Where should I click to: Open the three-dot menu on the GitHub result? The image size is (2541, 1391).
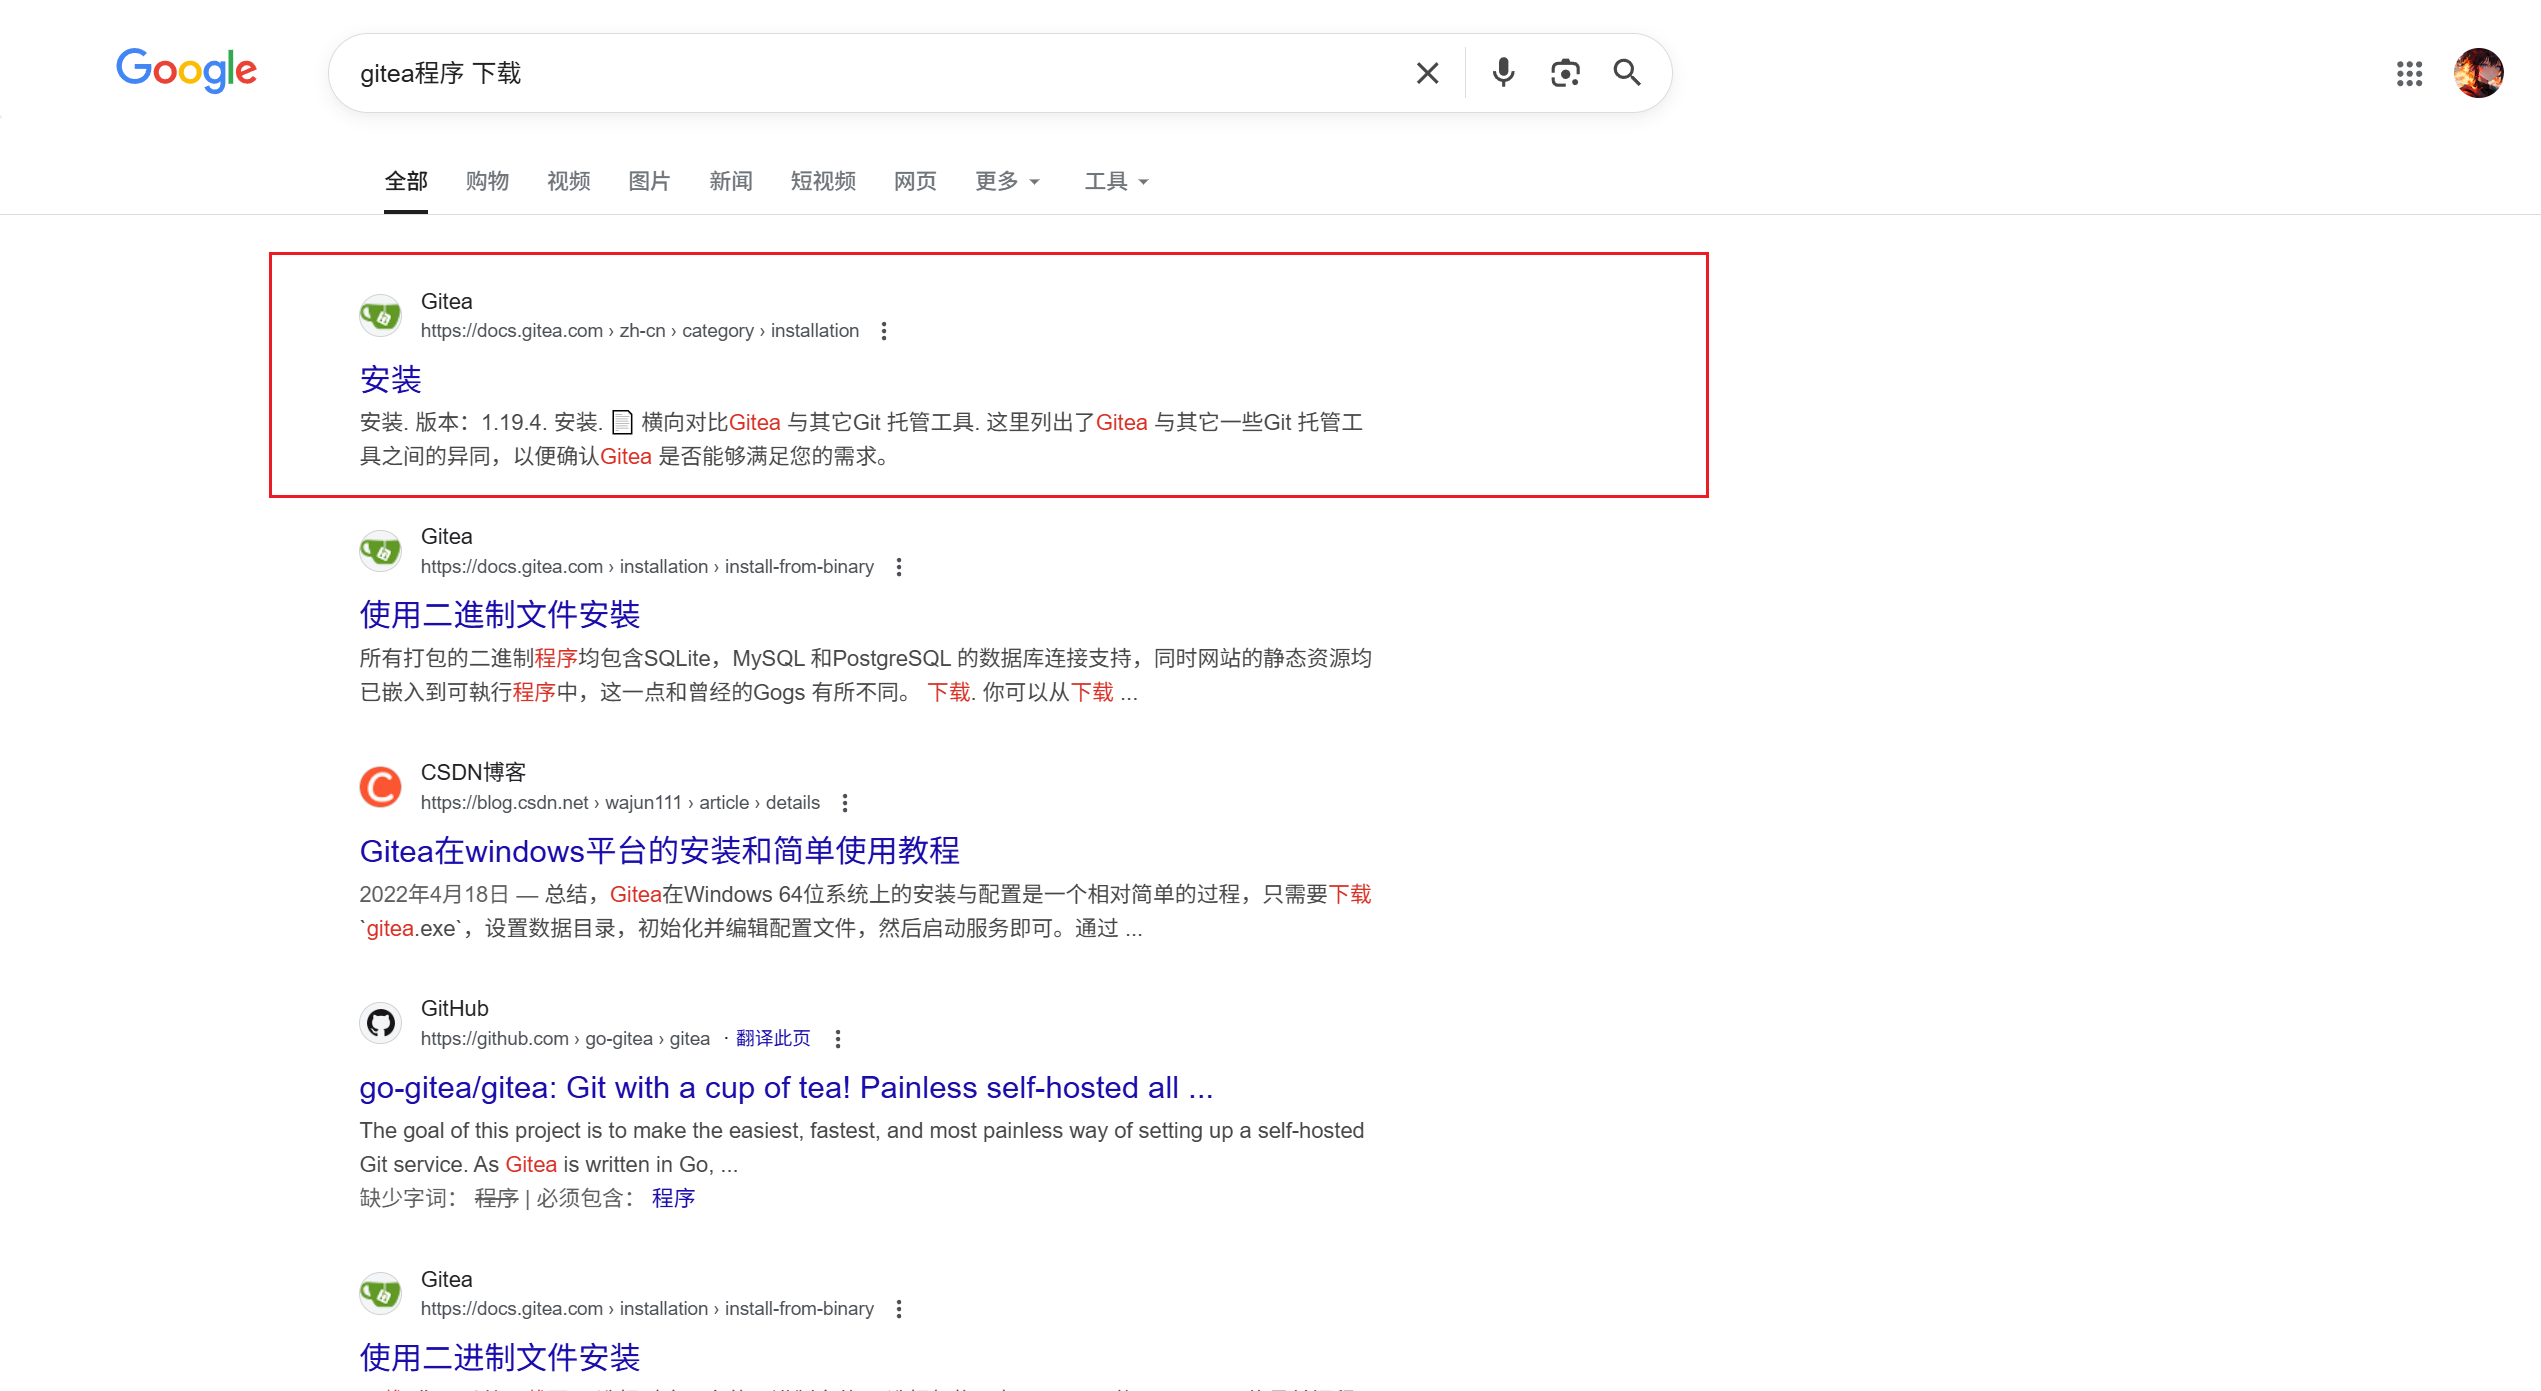pyautogui.click(x=838, y=1039)
